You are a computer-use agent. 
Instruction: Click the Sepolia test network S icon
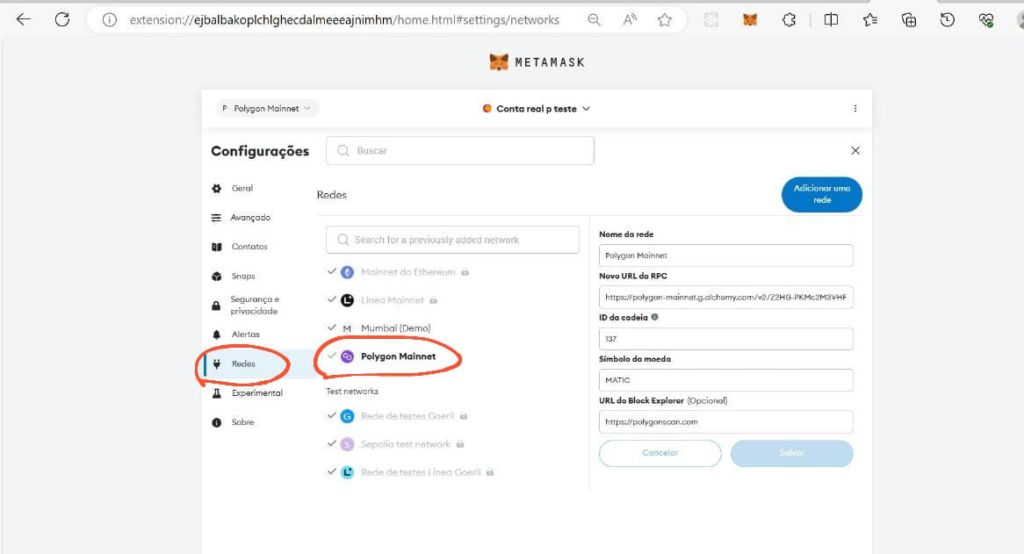pos(347,444)
